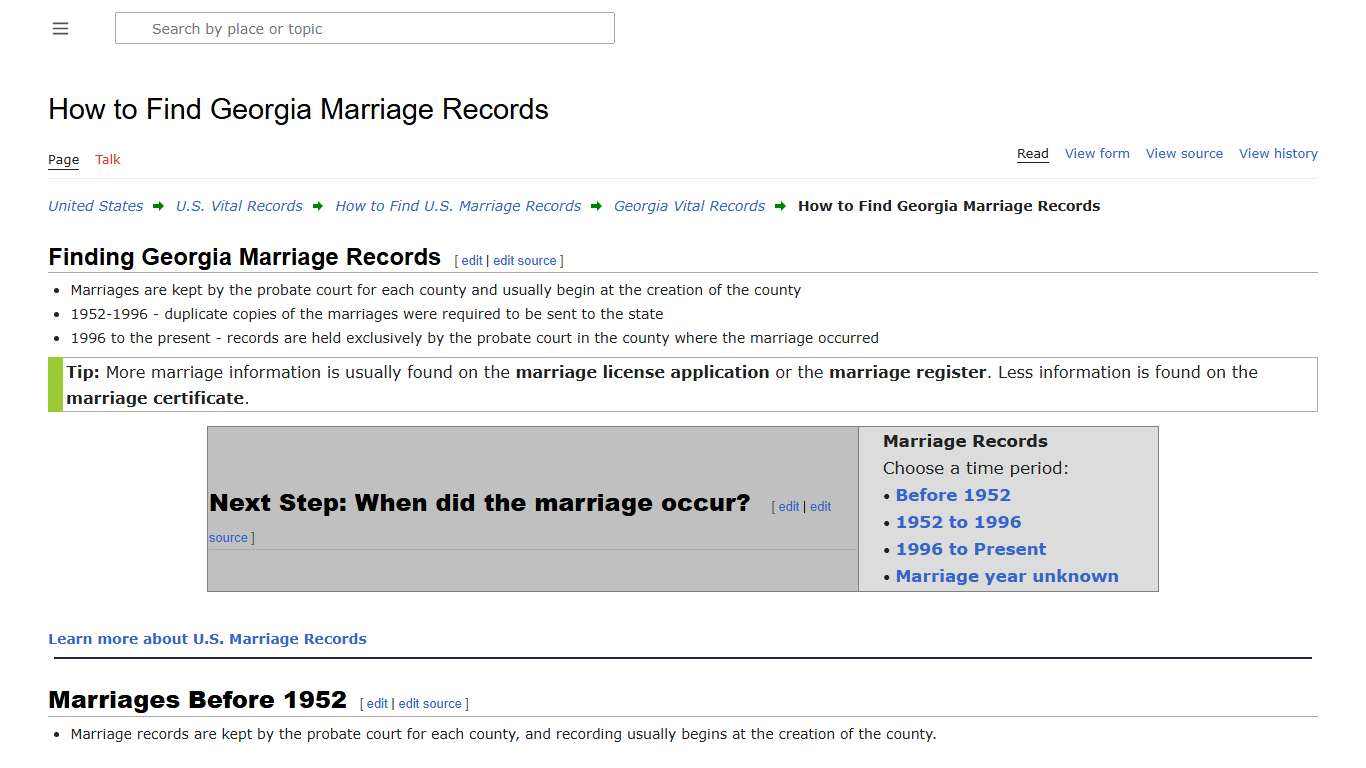Image resolution: width=1366 pixels, height=768 pixels.
Task: Open edit source for Finding Georgia Marriage Records
Action: (524, 260)
